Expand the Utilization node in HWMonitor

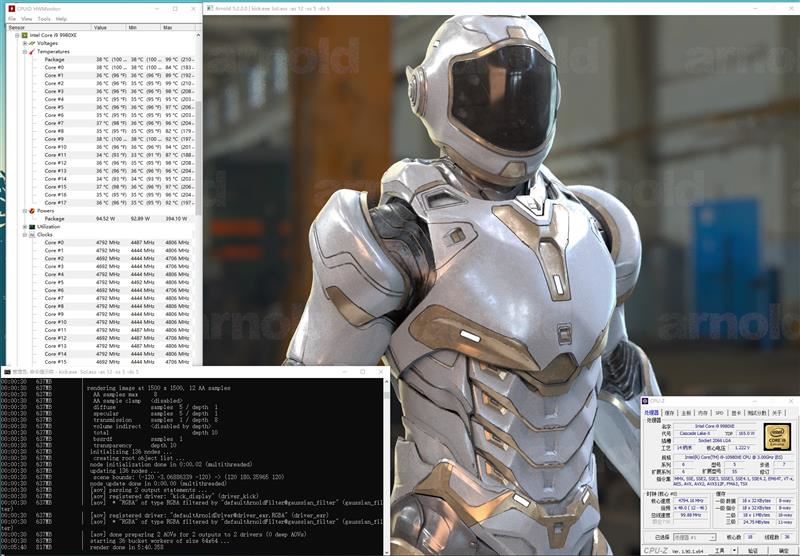pyautogui.click(x=24, y=226)
